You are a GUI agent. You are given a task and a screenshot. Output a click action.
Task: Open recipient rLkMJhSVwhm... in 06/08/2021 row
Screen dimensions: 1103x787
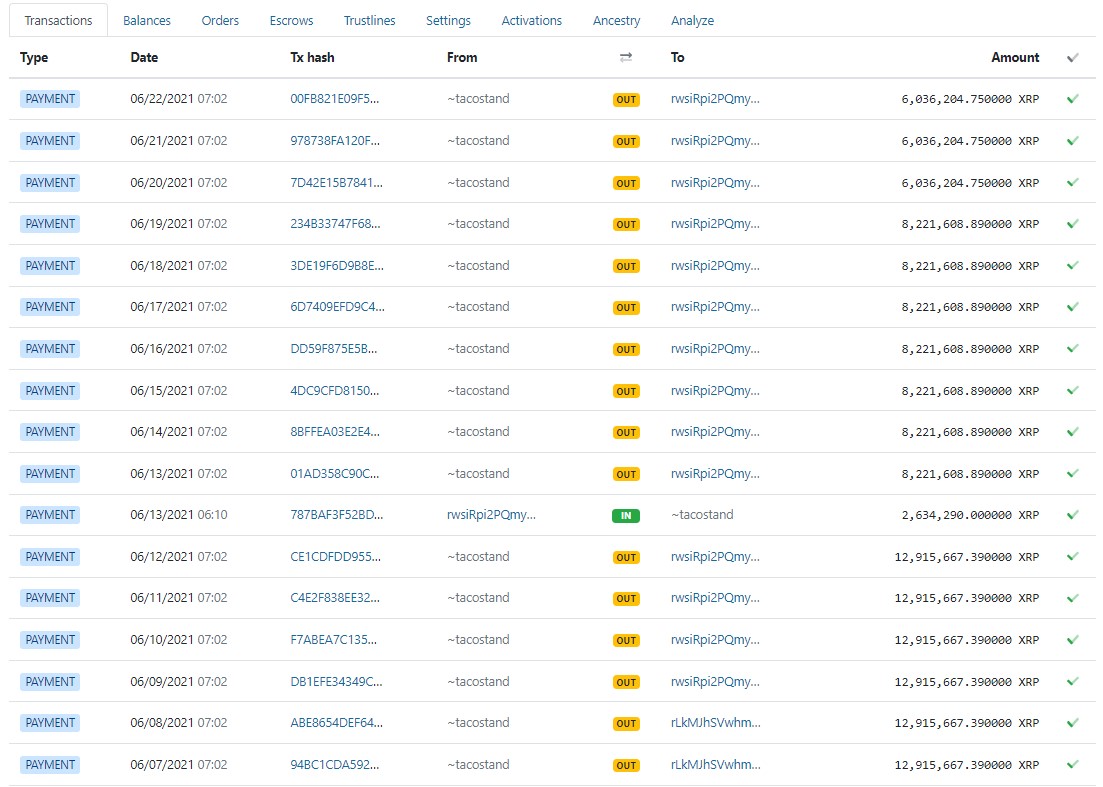point(715,722)
